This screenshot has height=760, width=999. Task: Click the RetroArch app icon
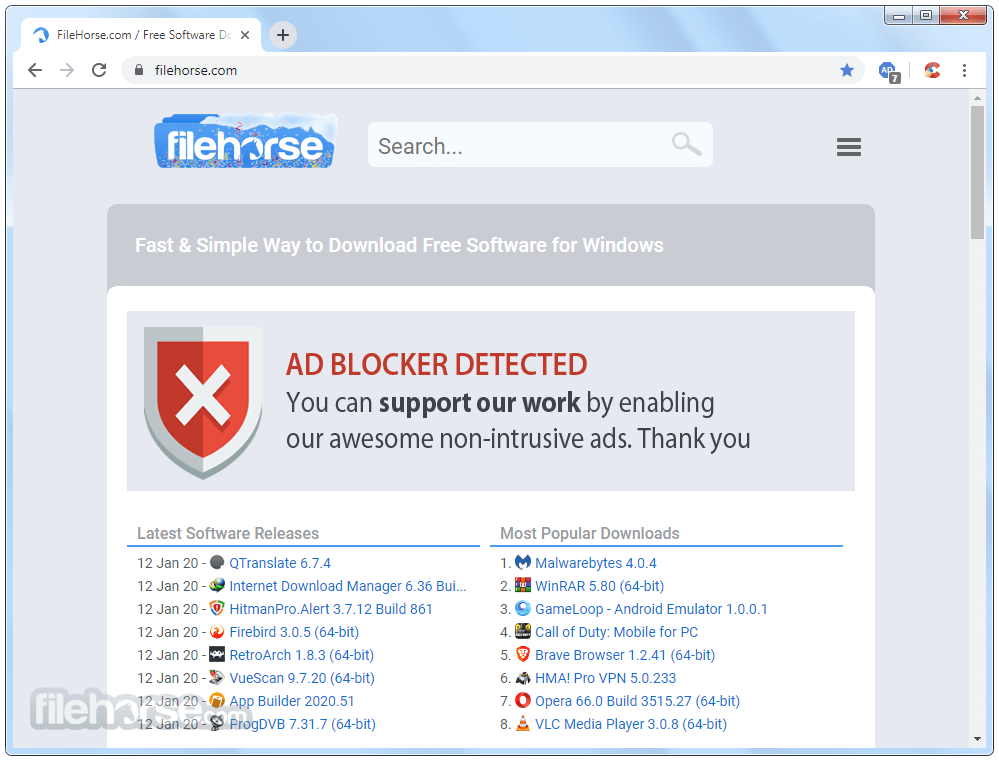point(217,654)
